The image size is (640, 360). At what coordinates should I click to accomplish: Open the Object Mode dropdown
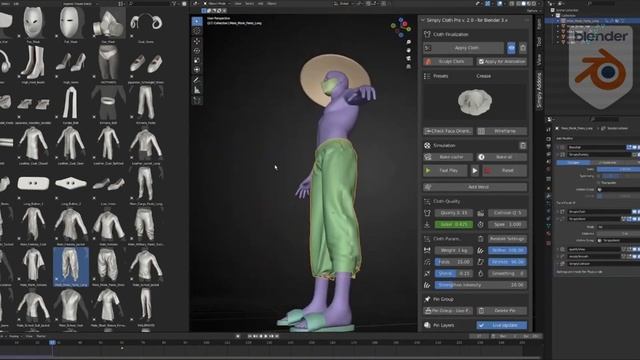(217, 3)
